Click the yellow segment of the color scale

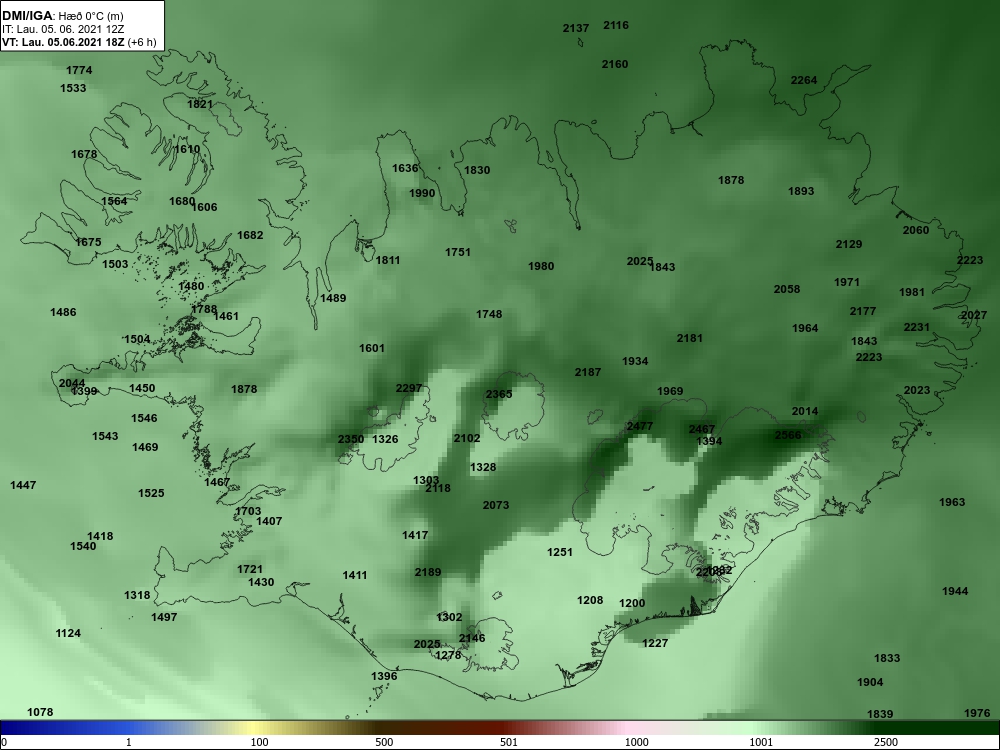pos(252,728)
